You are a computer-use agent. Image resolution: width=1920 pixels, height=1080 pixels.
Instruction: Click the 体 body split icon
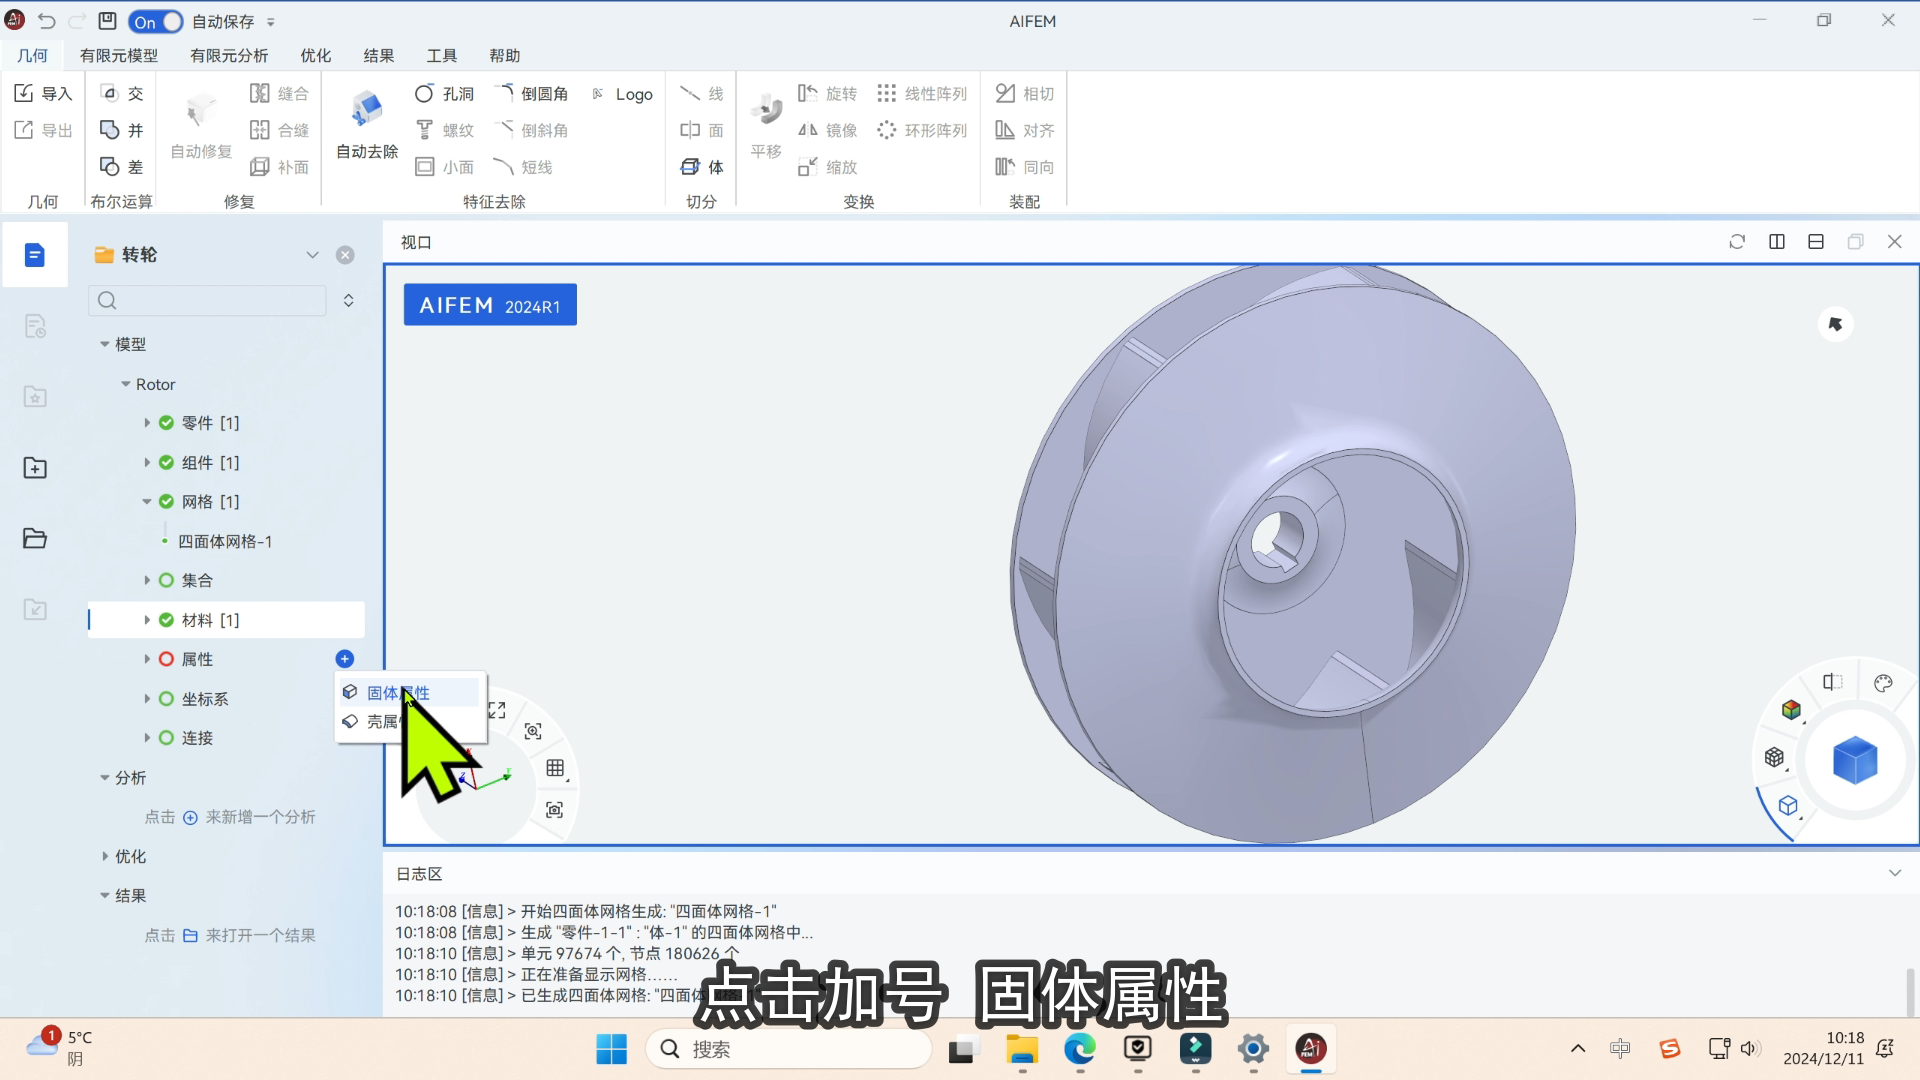click(x=690, y=167)
